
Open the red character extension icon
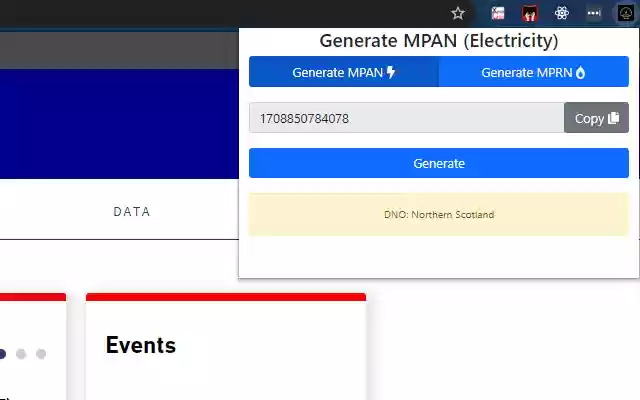coord(530,13)
